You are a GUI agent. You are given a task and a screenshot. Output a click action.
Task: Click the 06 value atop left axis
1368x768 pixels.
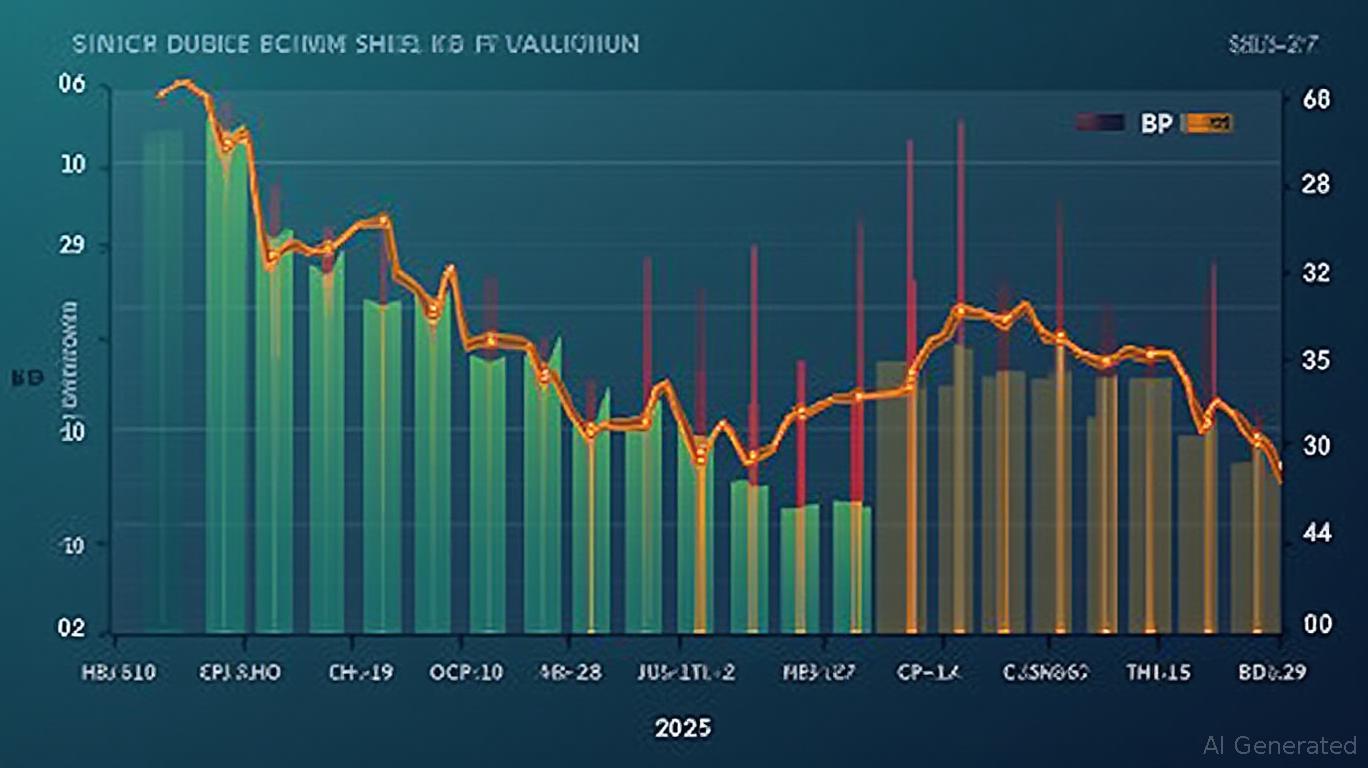click(x=72, y=88)
